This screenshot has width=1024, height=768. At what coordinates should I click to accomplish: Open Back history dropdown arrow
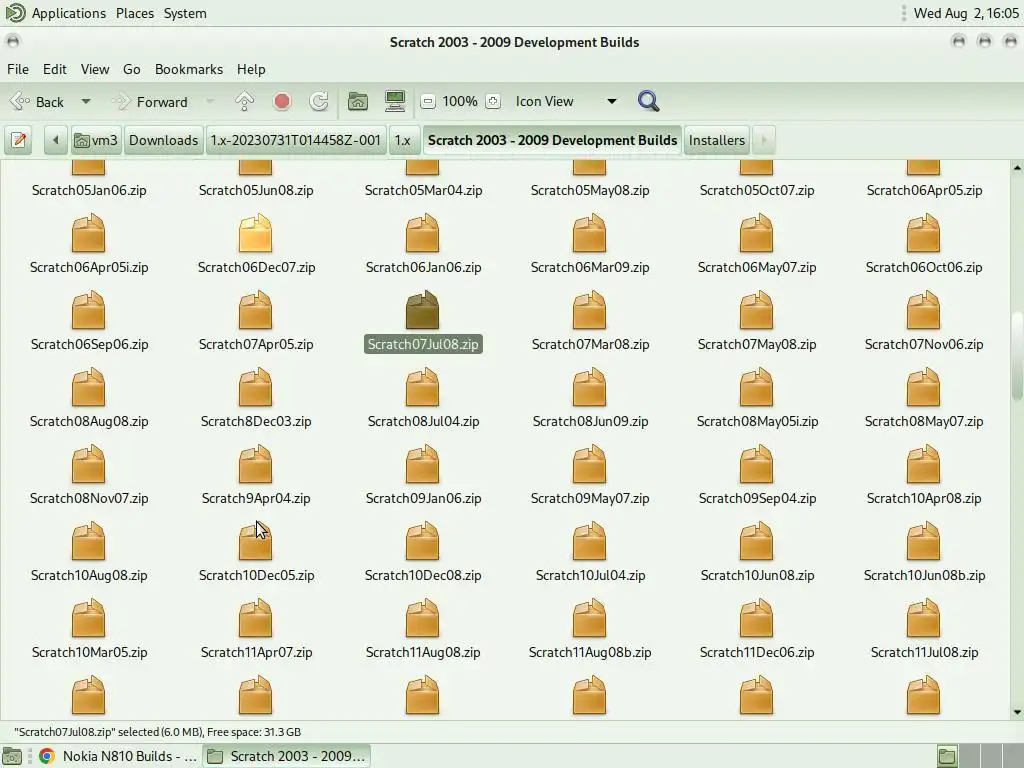pyautogui.click(x=86, y=102)
